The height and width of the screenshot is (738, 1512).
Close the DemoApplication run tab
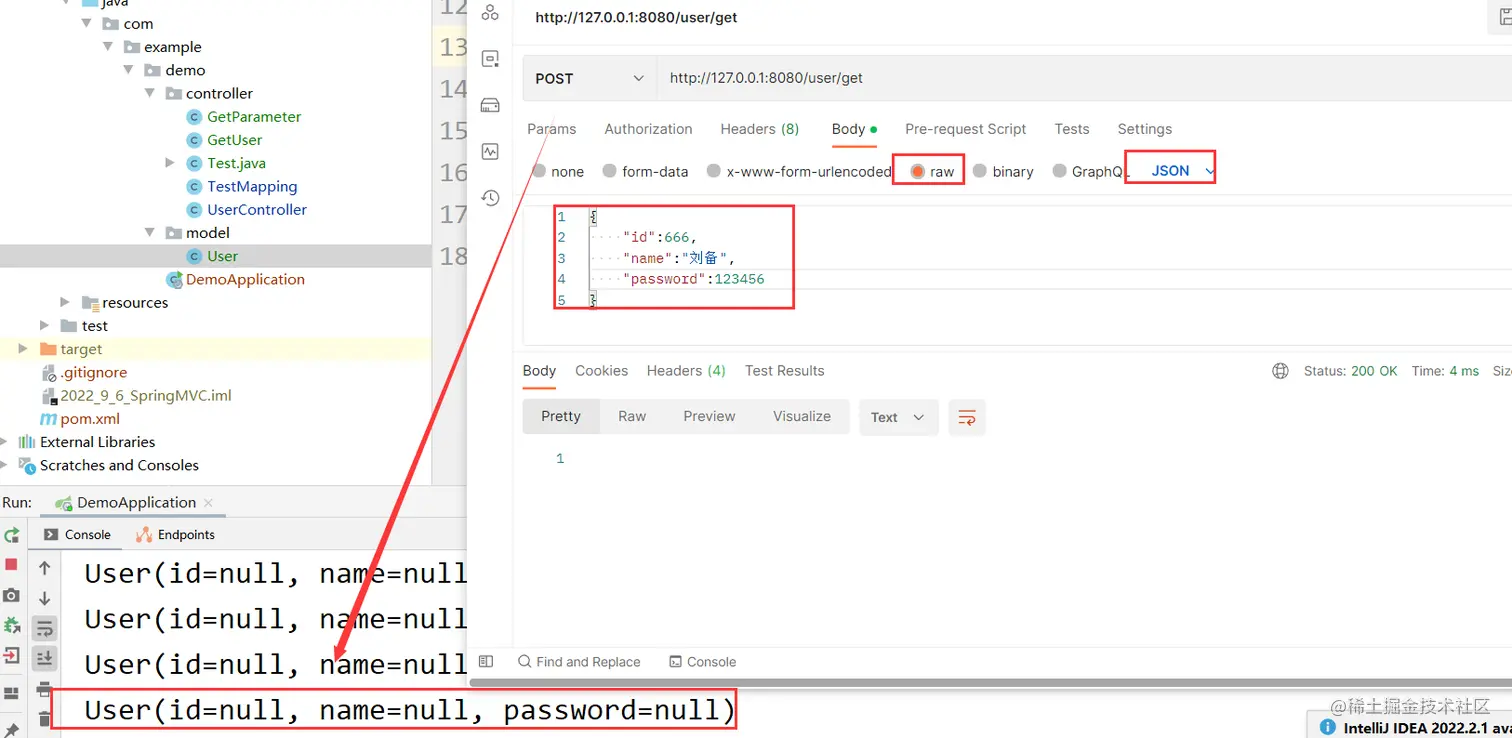[208, 503]
